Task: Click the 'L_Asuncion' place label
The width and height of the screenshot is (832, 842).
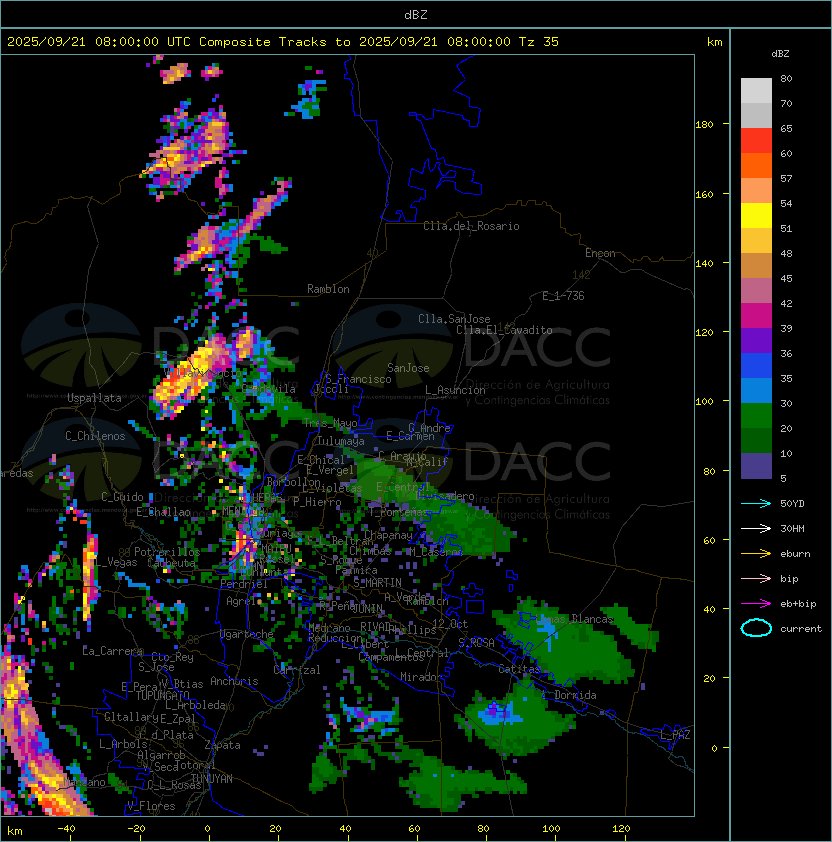Action: point(455,390)
